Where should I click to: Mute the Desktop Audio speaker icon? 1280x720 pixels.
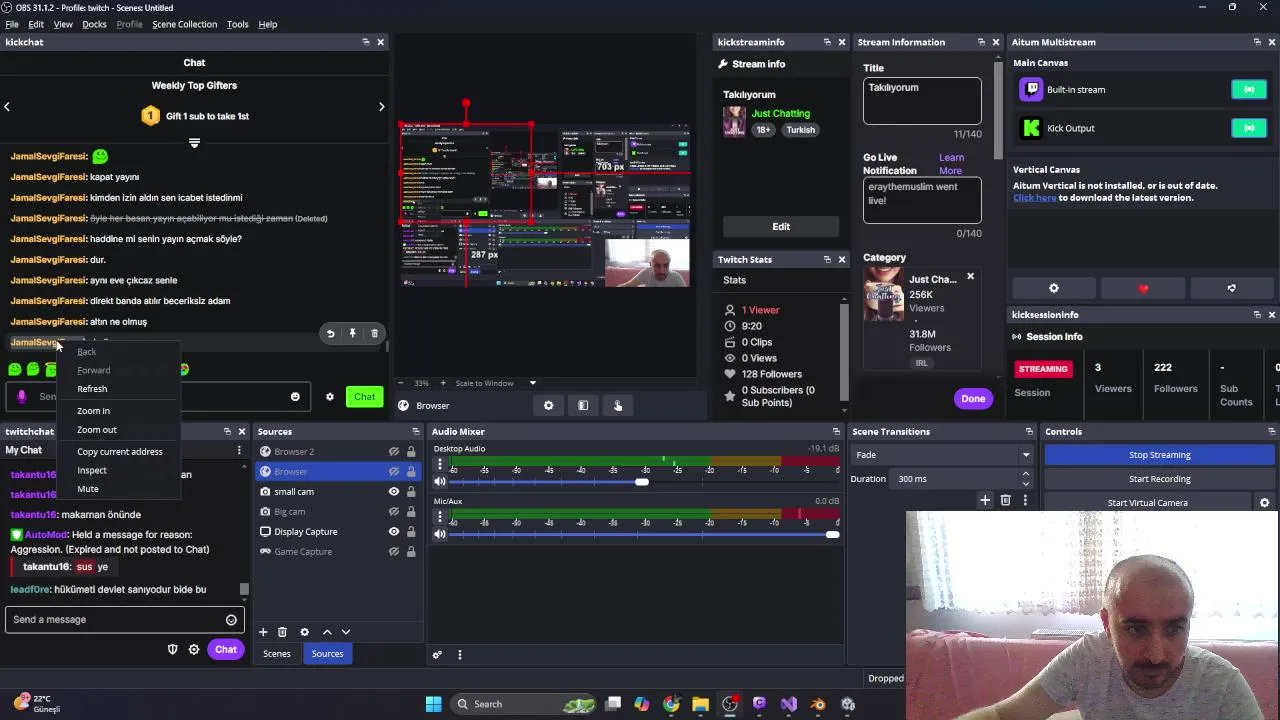coord(440,481)
